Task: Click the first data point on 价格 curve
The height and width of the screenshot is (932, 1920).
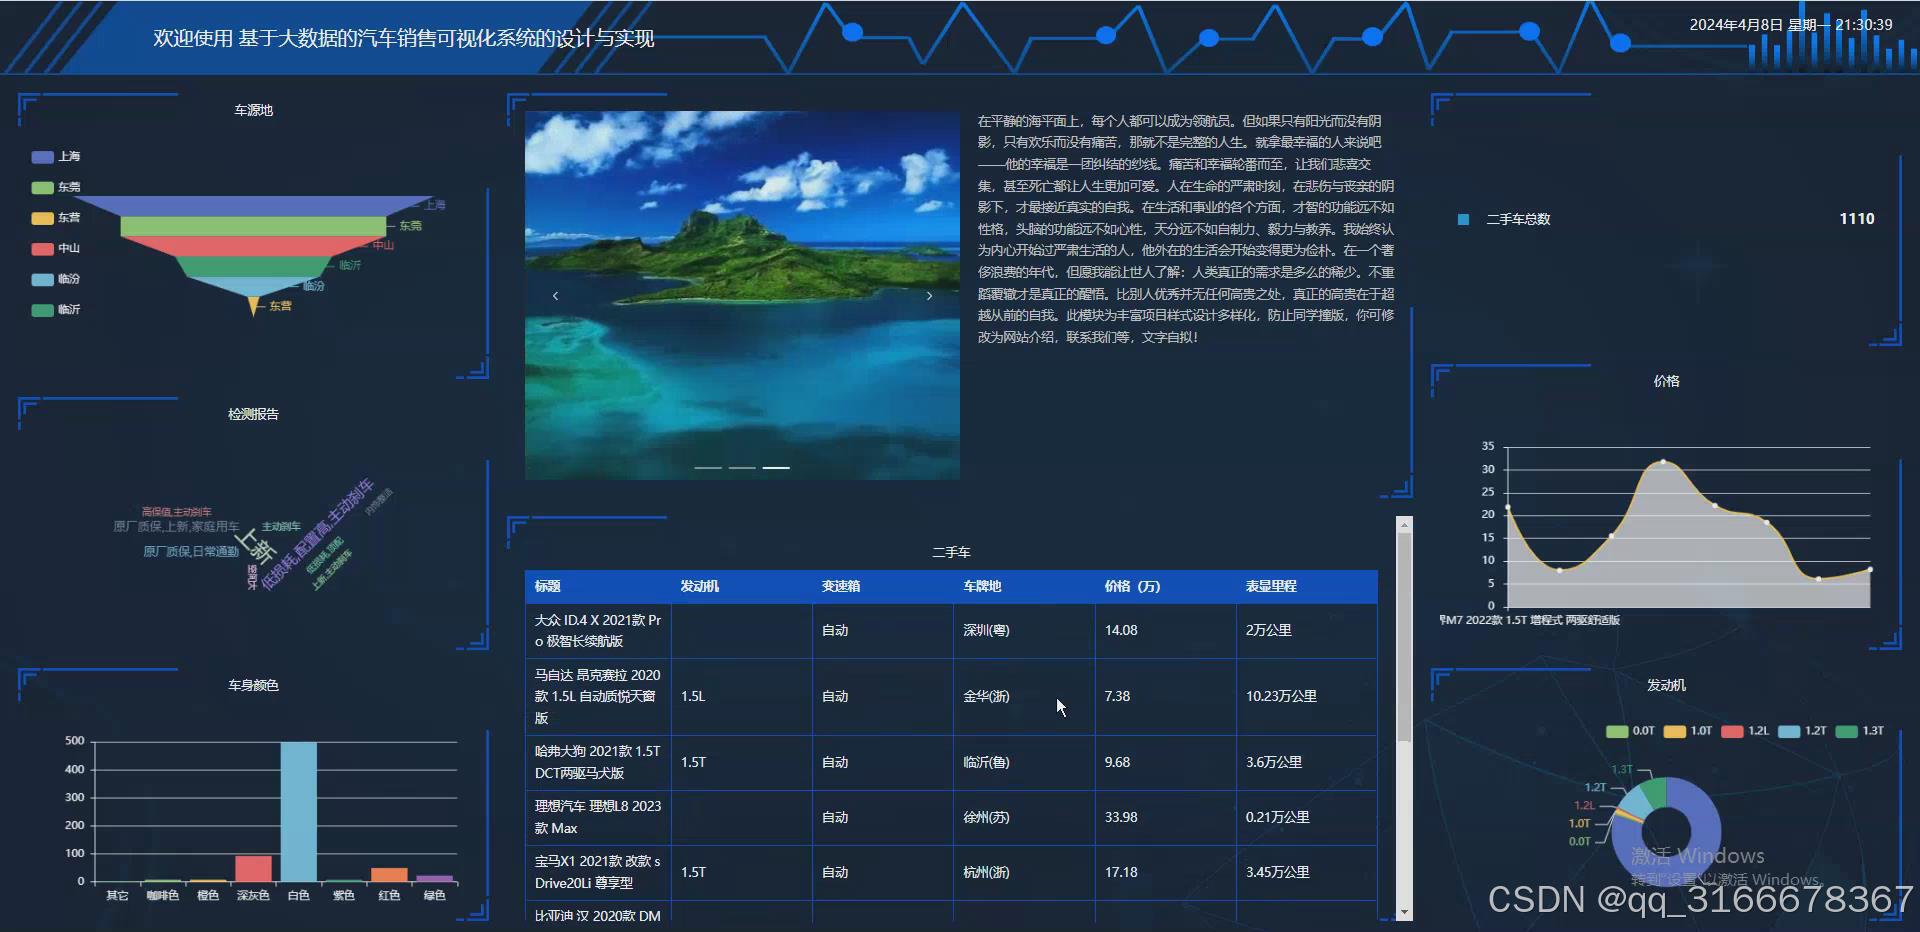Action: pyautogui.click(x=1508, y=507)
